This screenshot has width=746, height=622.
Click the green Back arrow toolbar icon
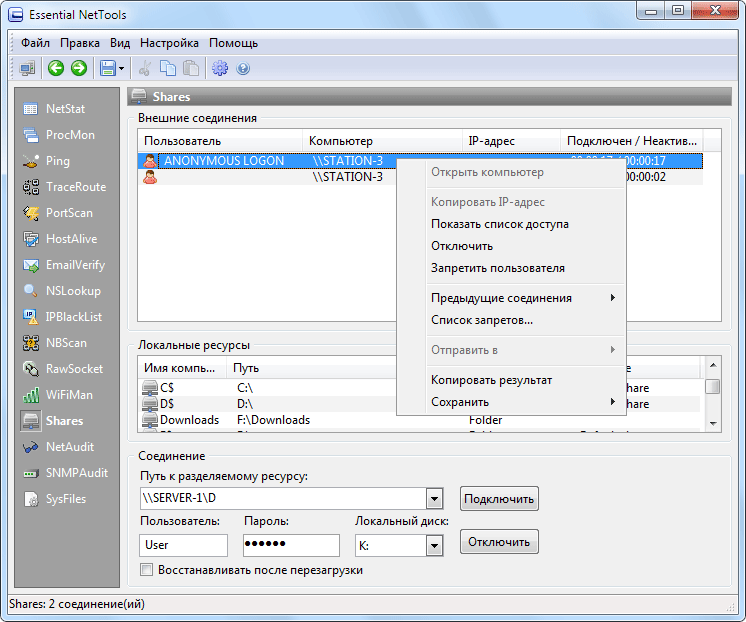click(x=56, y=69)
